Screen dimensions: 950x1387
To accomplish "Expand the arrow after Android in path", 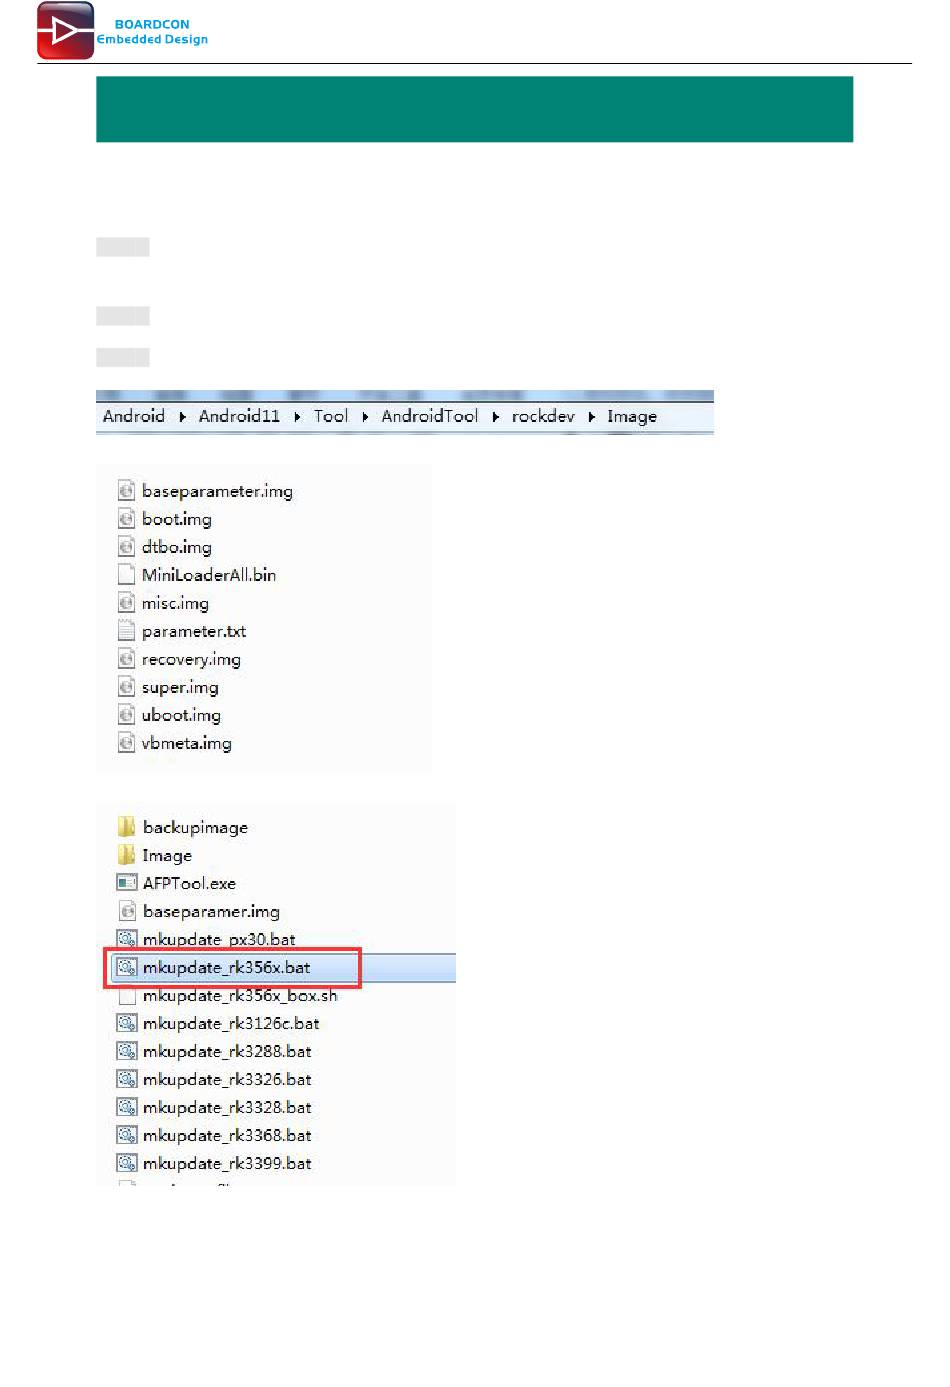I will pyautogui.click(x=182, y=417).
